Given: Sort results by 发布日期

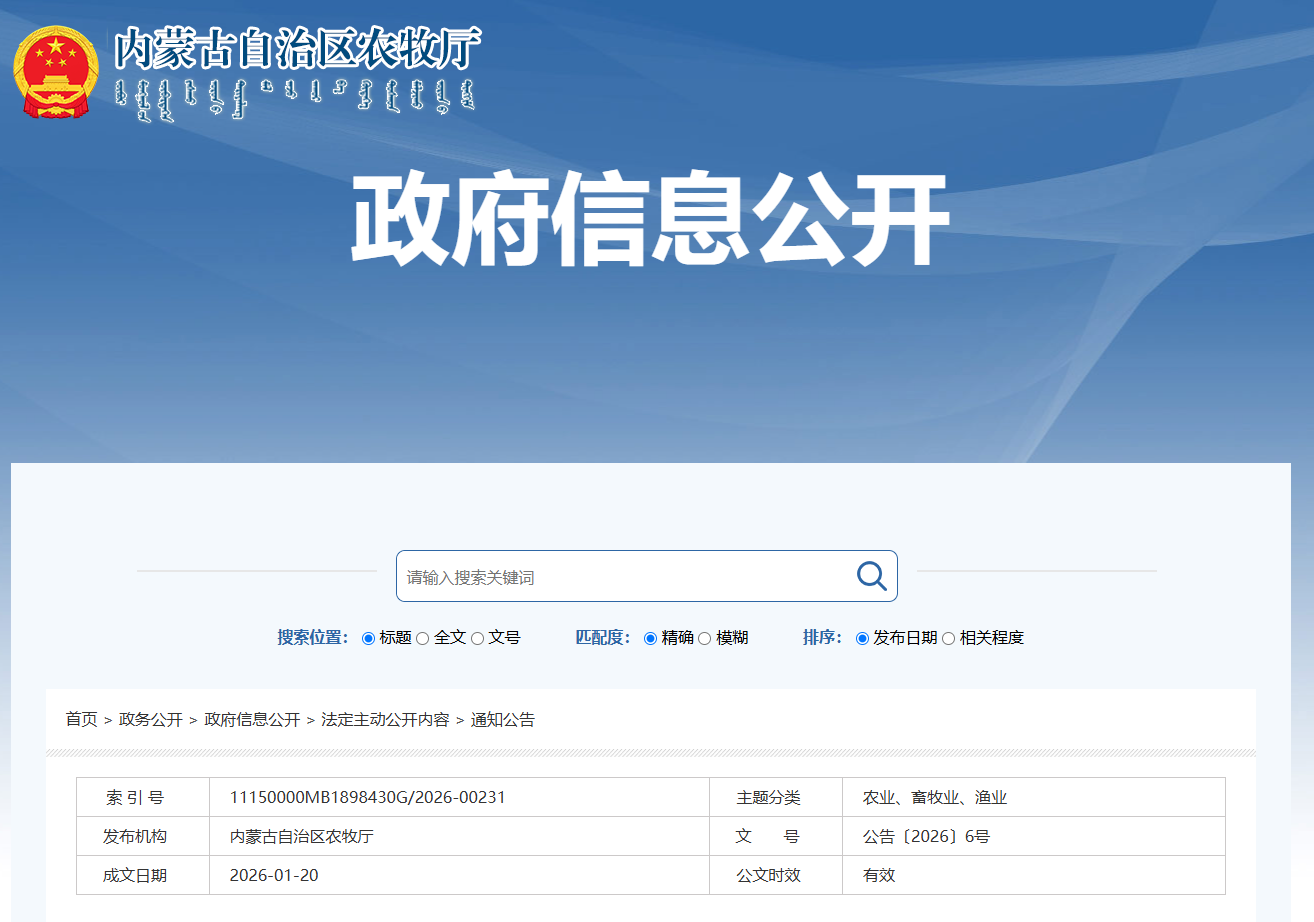Looking at the screenshot, I should coord(862,638).
